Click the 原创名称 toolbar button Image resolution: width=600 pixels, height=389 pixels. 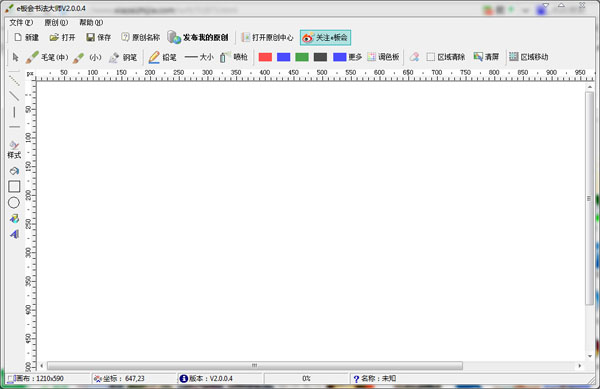(140, 37)
